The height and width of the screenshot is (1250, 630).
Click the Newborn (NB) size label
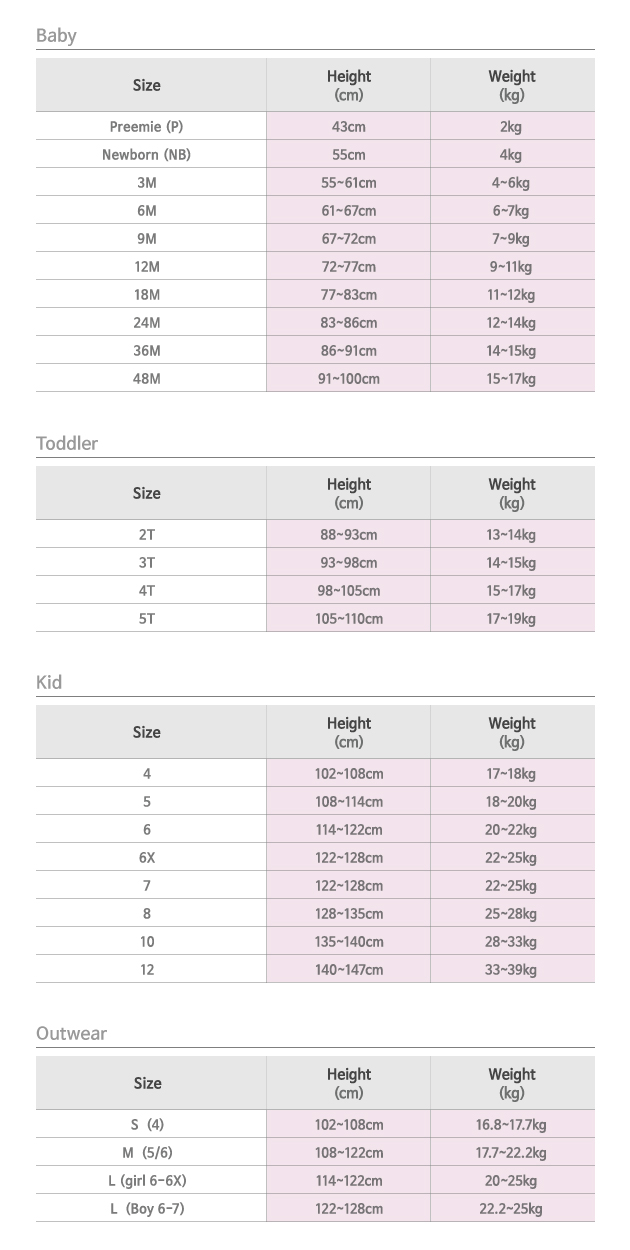coord(146,155)
